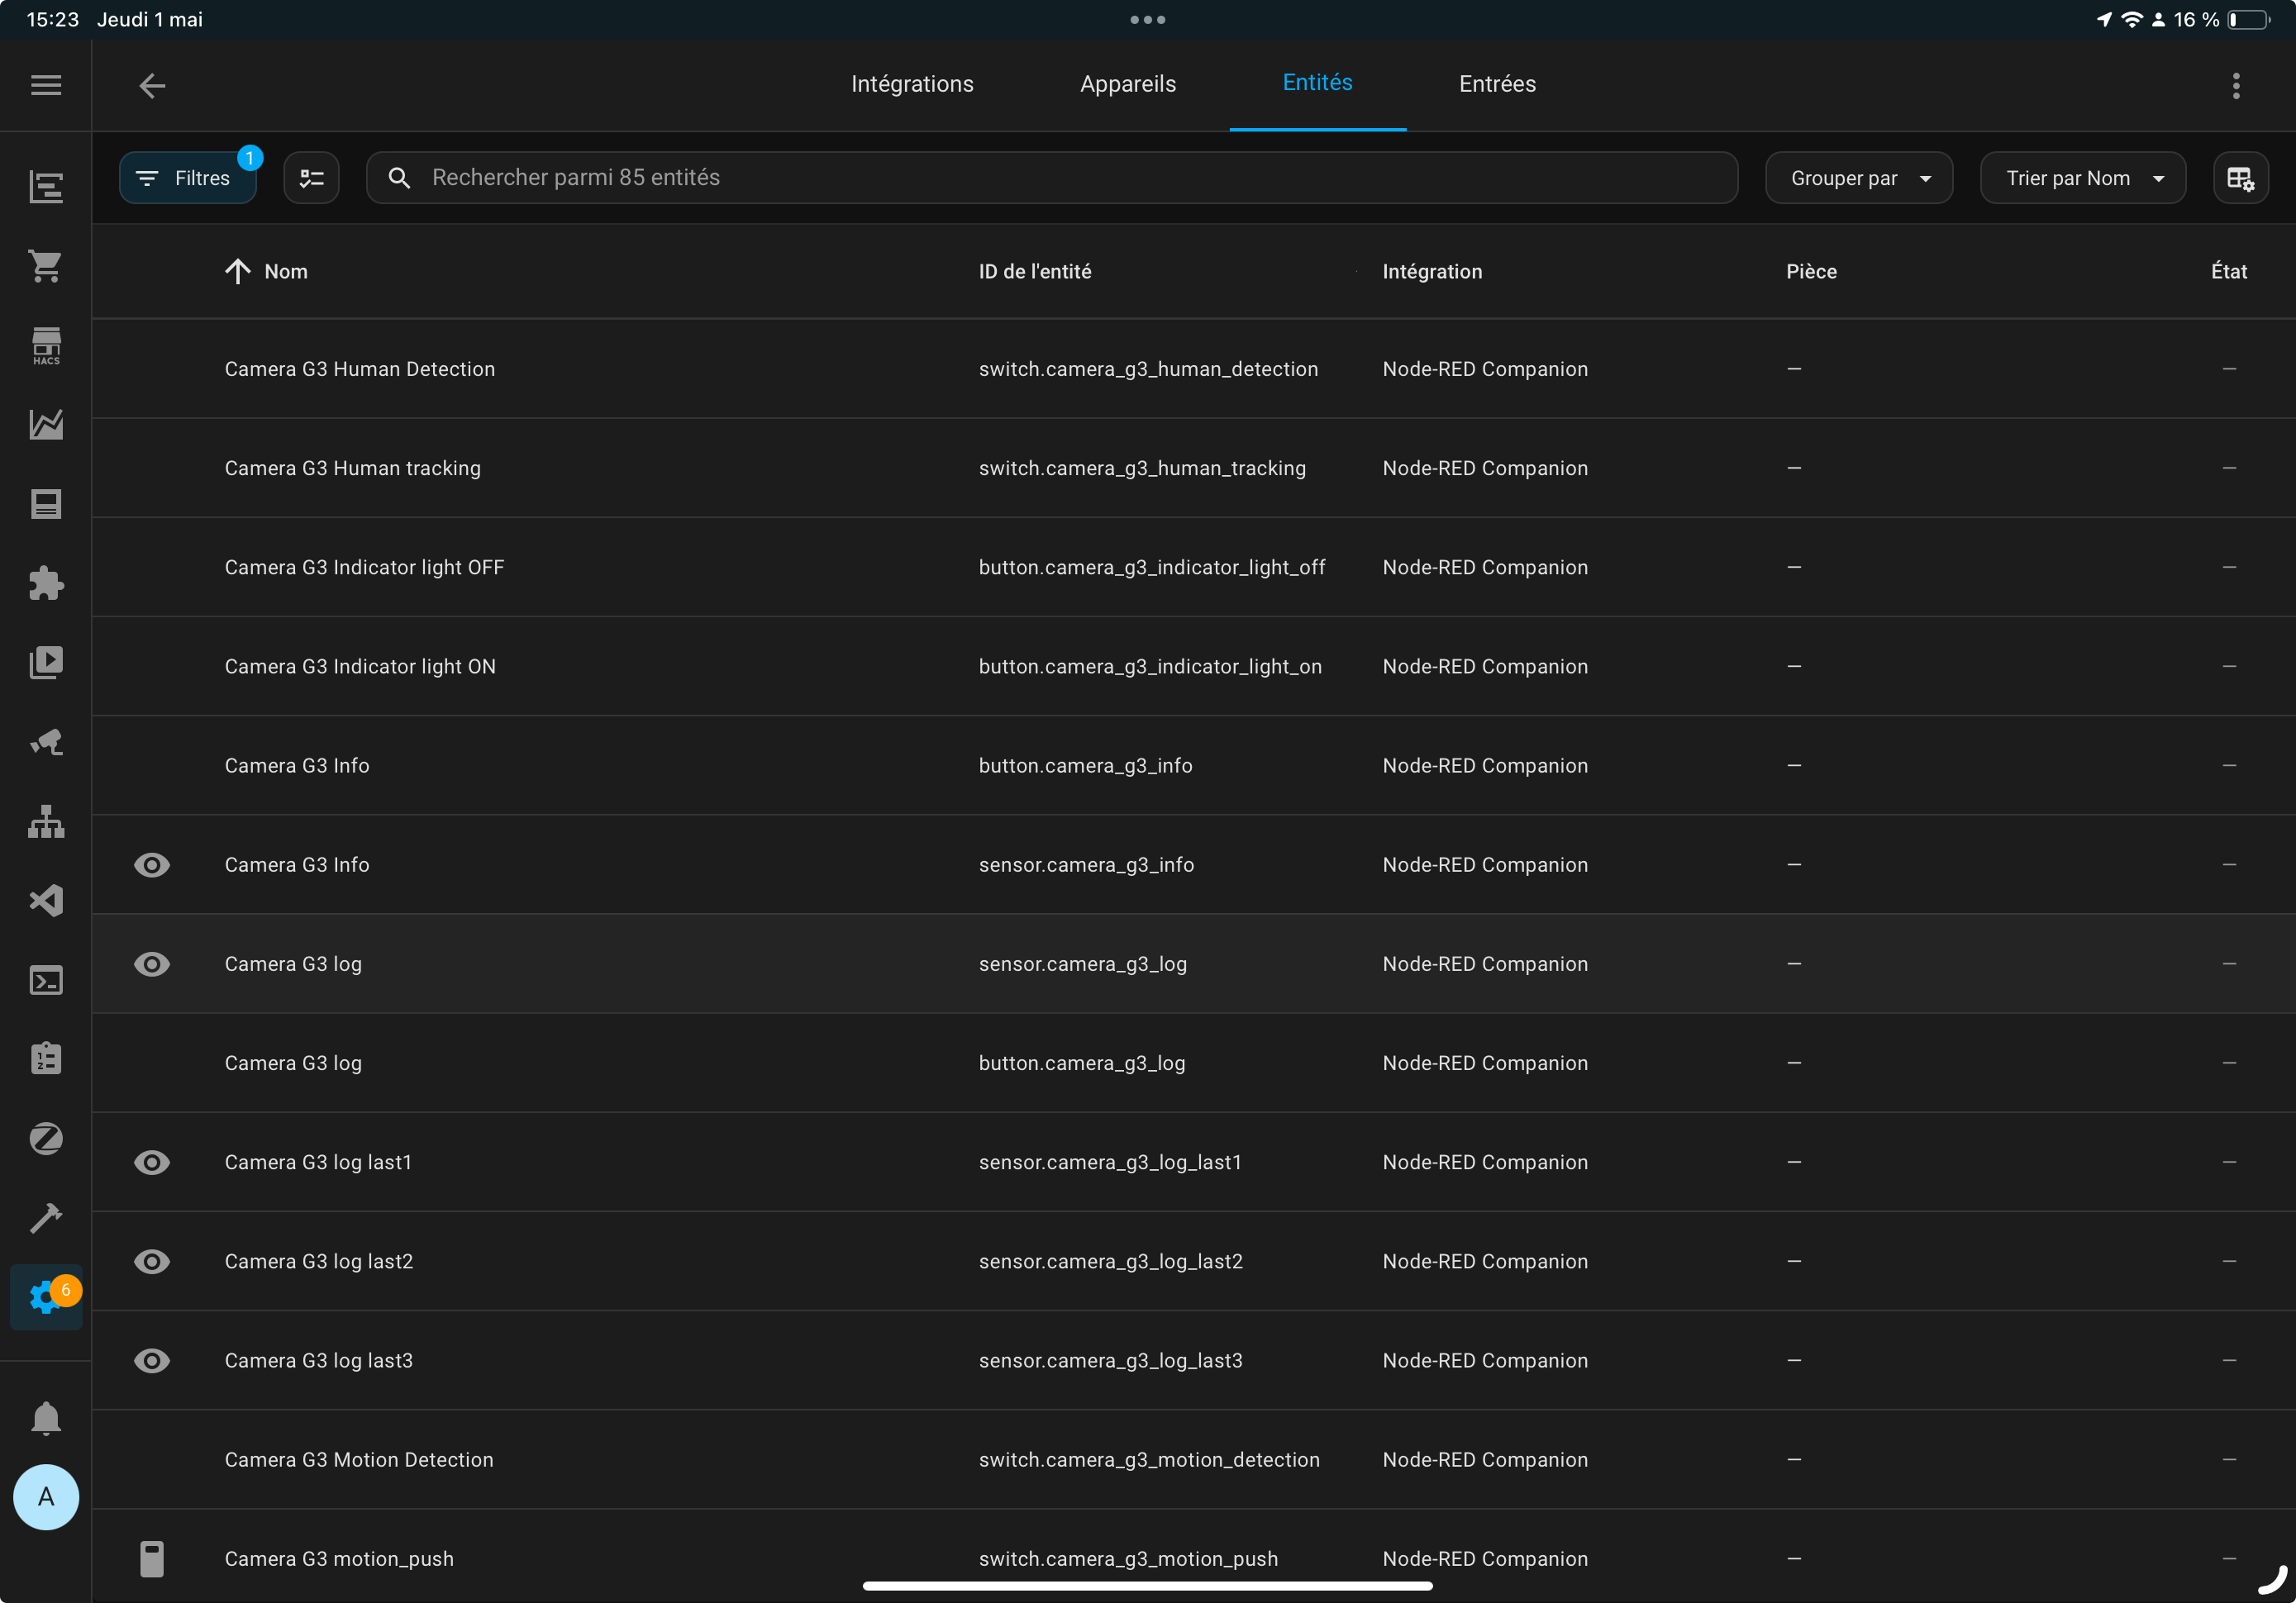Open Camera G3 Human tracking entity

click(1194, 468)
